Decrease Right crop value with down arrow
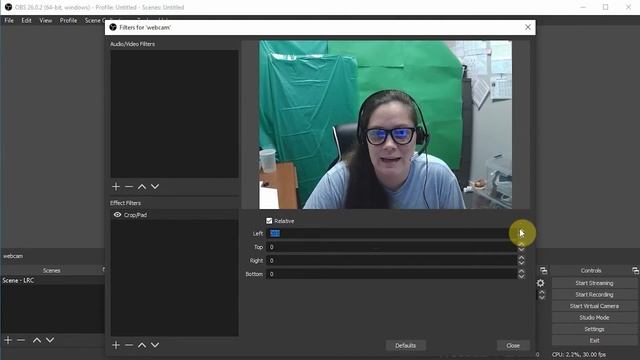This screenshot has height=360, width=640. 521,263
